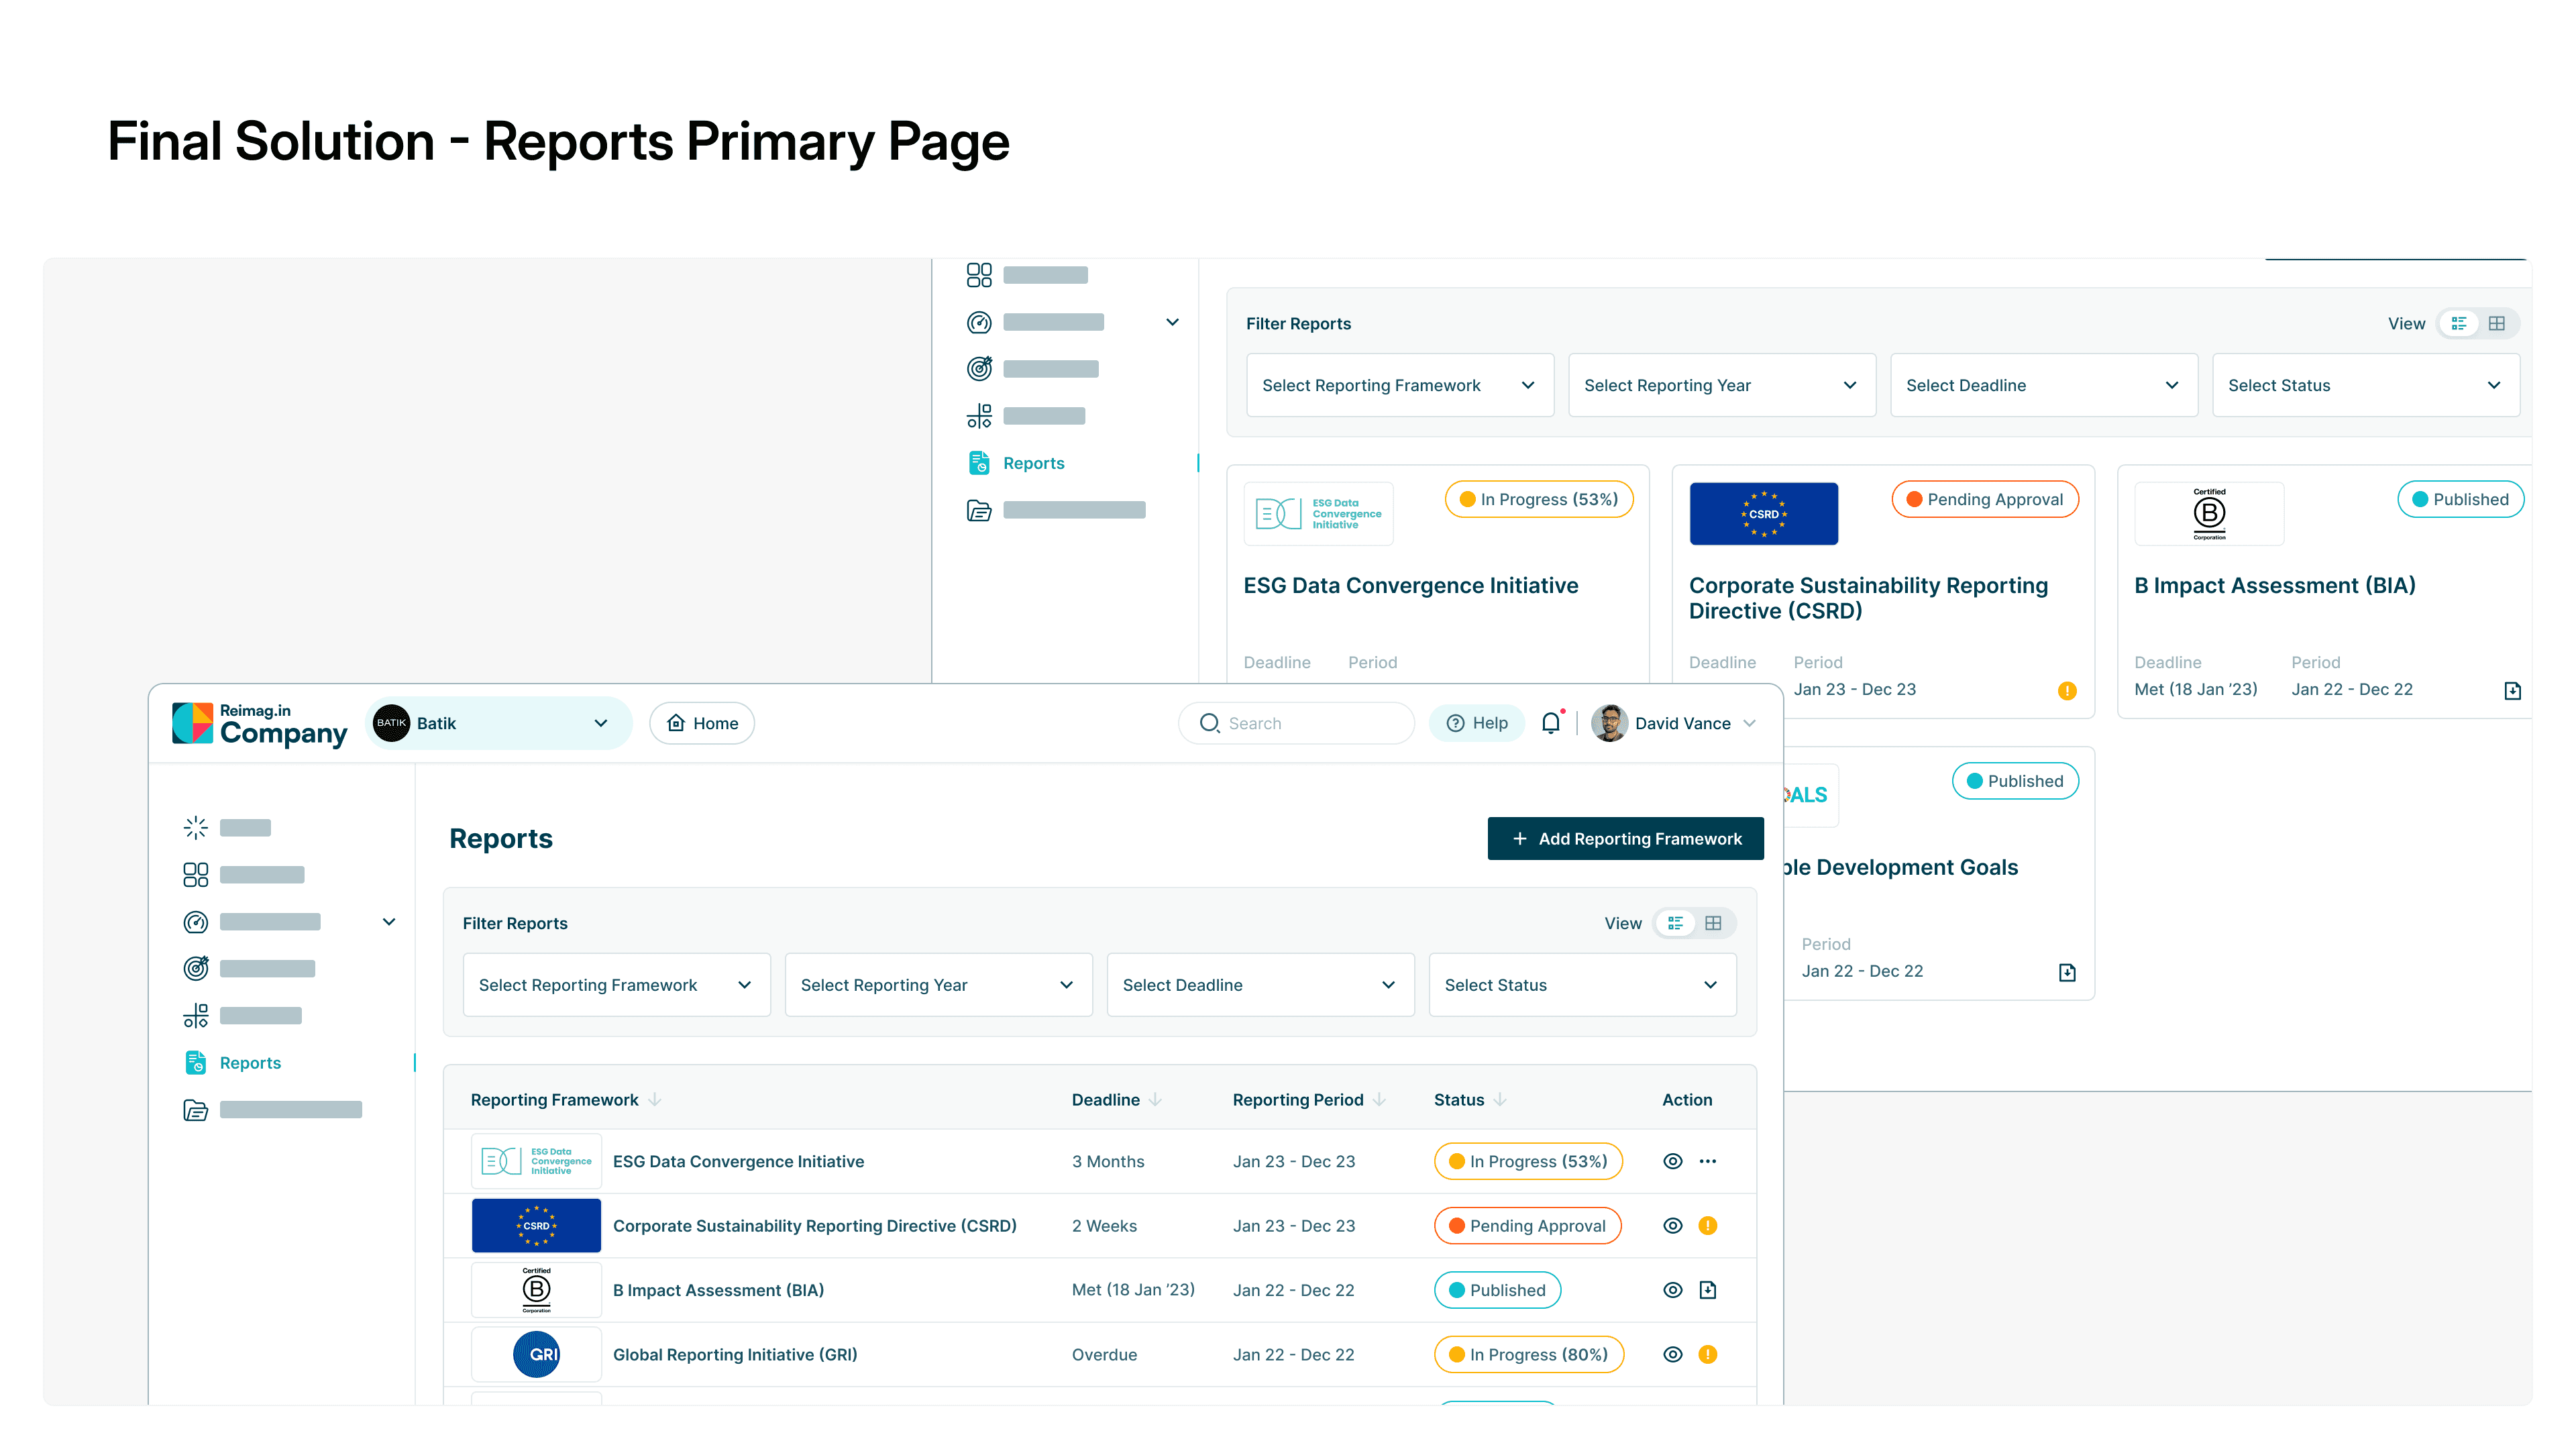Switch to list view in front Filter Reports
Screen dimensions: 2576x1449
(1676, 923)
